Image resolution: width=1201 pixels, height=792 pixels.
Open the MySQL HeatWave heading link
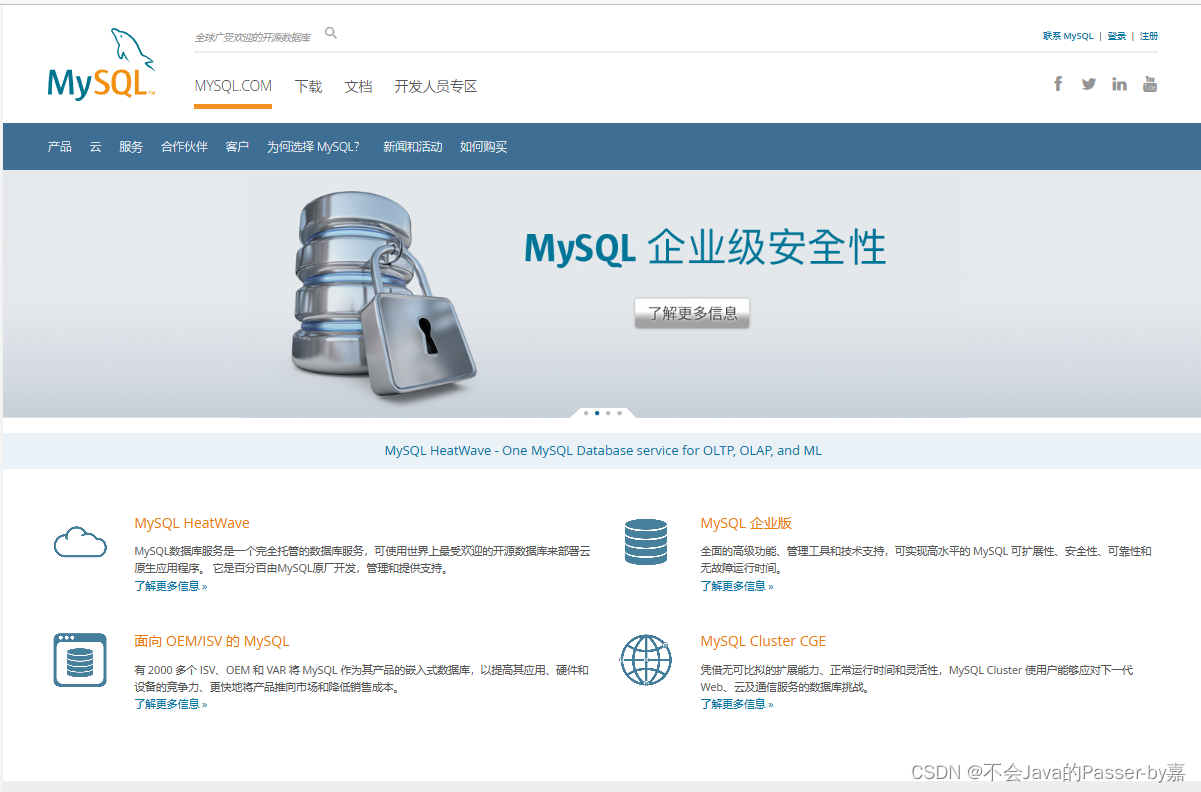click(192, 523)
